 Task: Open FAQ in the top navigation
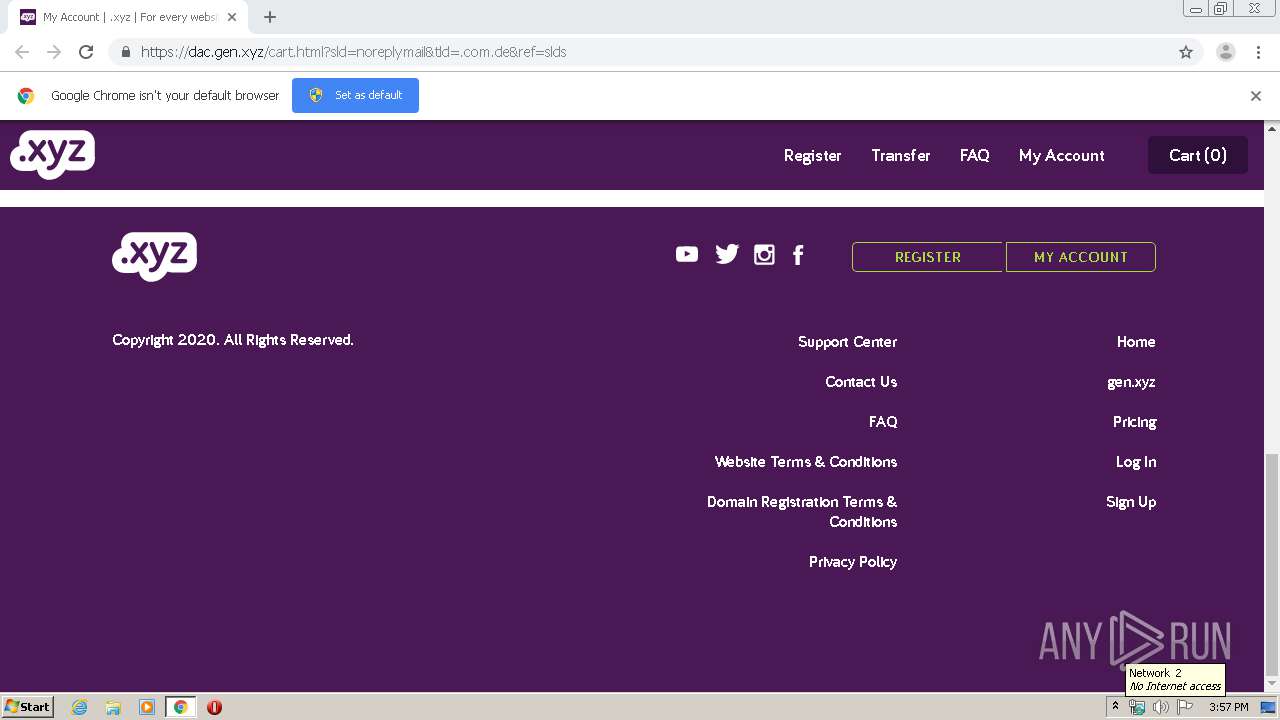pyautogui.click(x=974, y=155)
